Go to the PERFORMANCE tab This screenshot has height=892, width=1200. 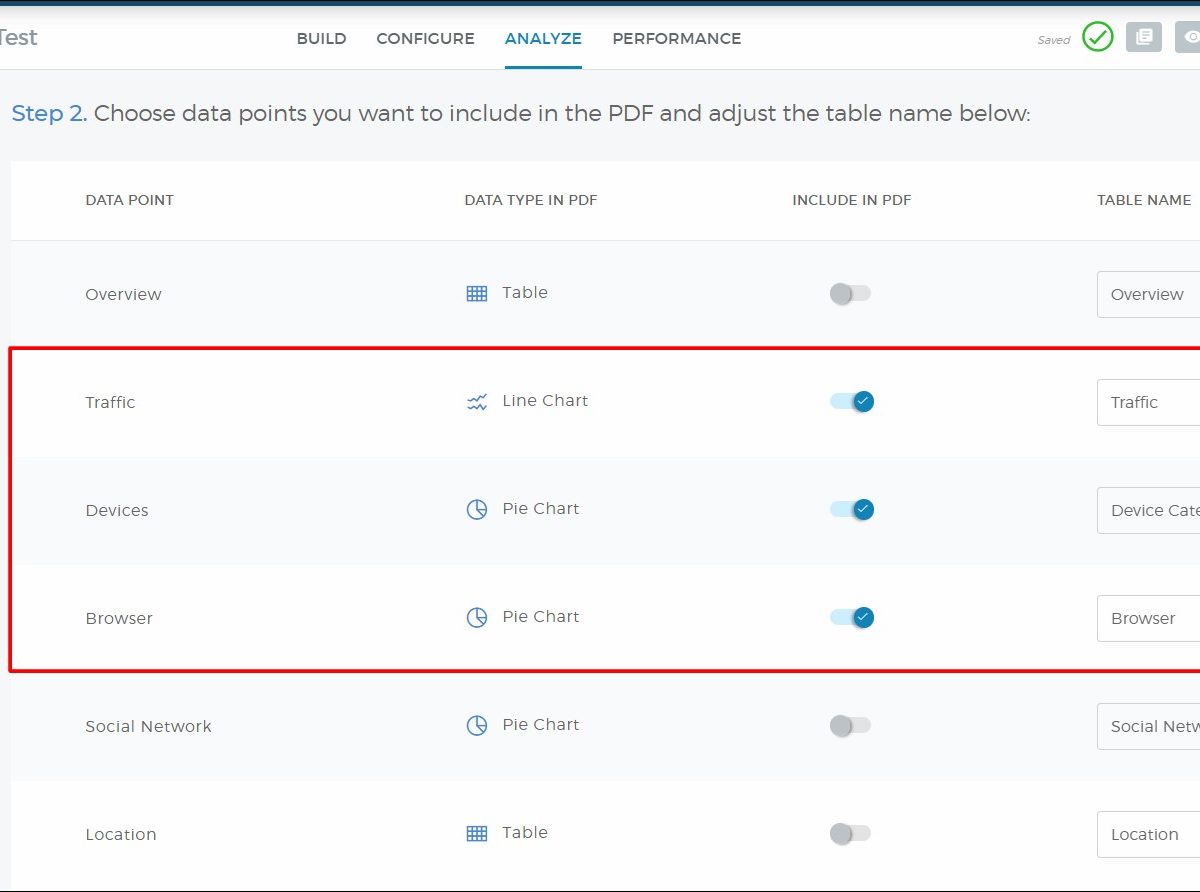click(676, 39)
